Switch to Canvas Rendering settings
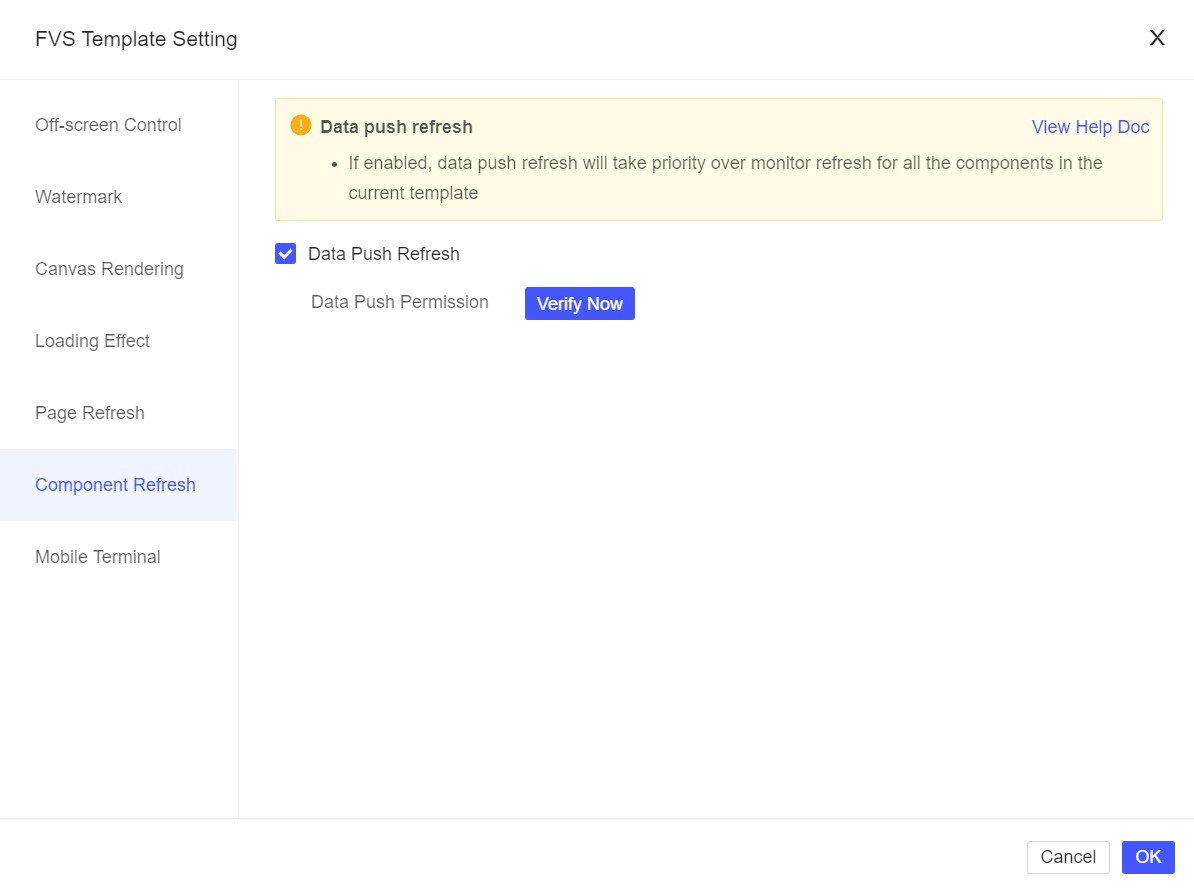1194x893 pixels. tap(109, 269)
